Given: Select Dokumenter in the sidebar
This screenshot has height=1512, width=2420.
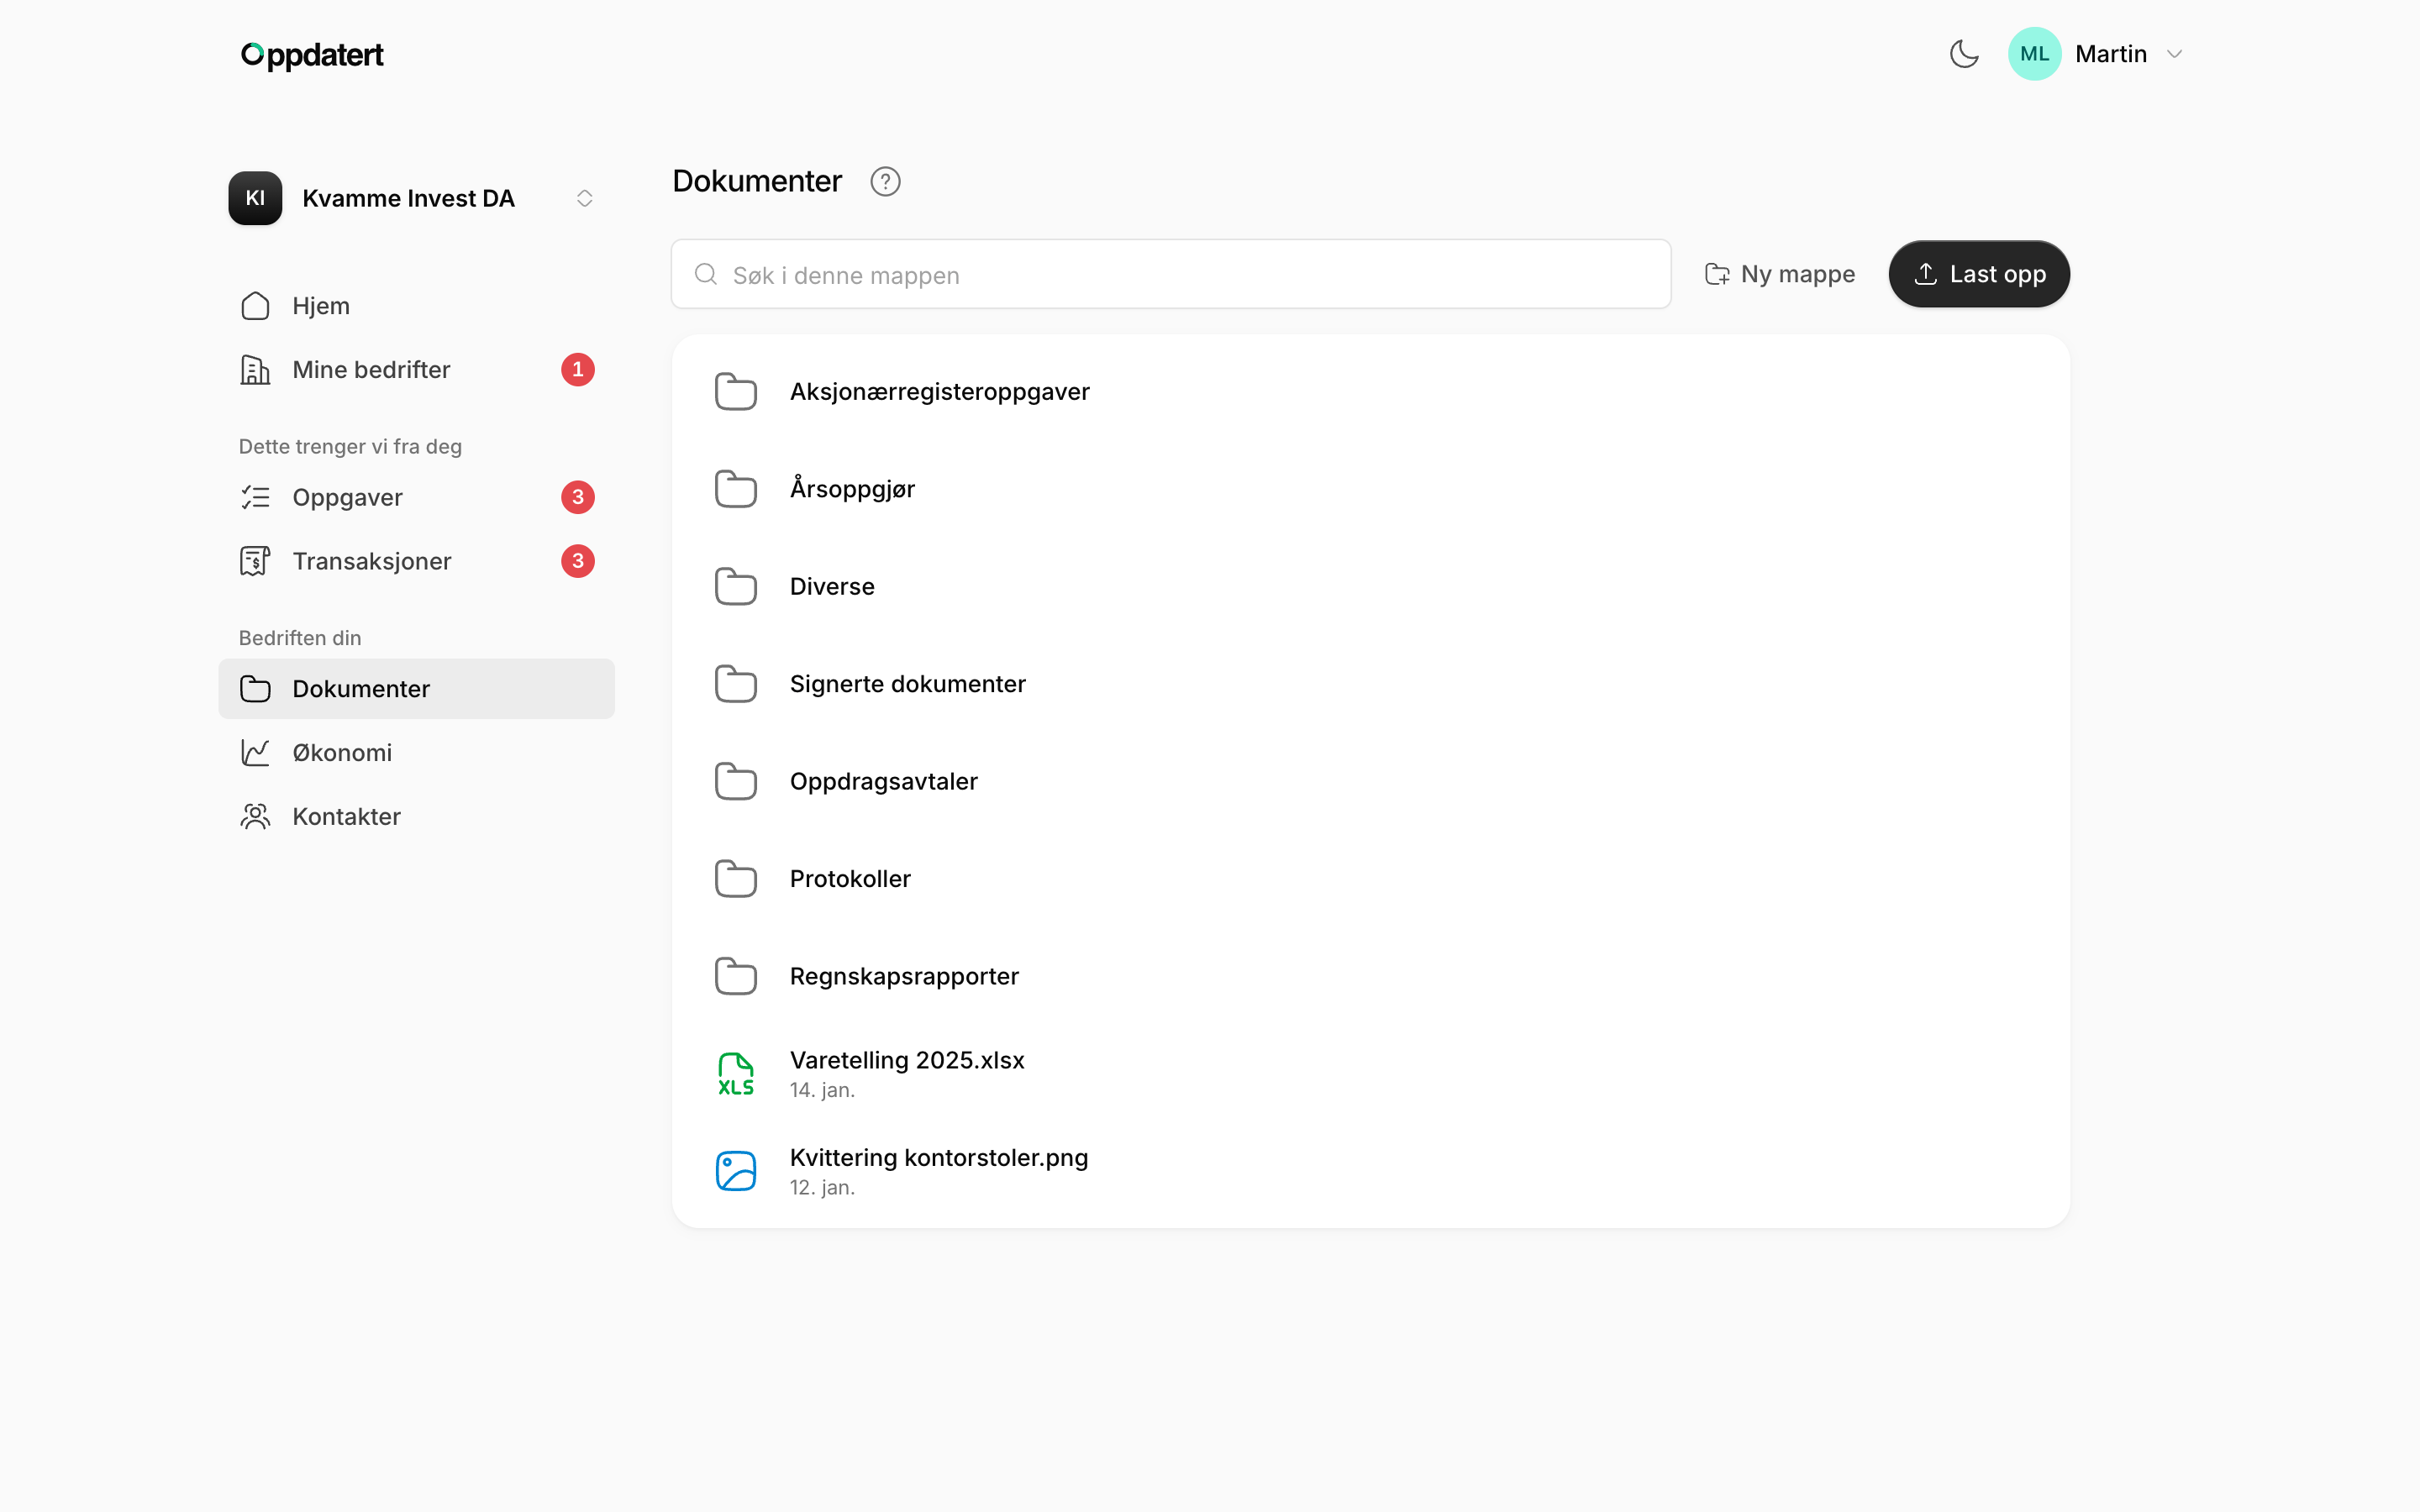Looking at the screenshot, I should pos(416,689).
